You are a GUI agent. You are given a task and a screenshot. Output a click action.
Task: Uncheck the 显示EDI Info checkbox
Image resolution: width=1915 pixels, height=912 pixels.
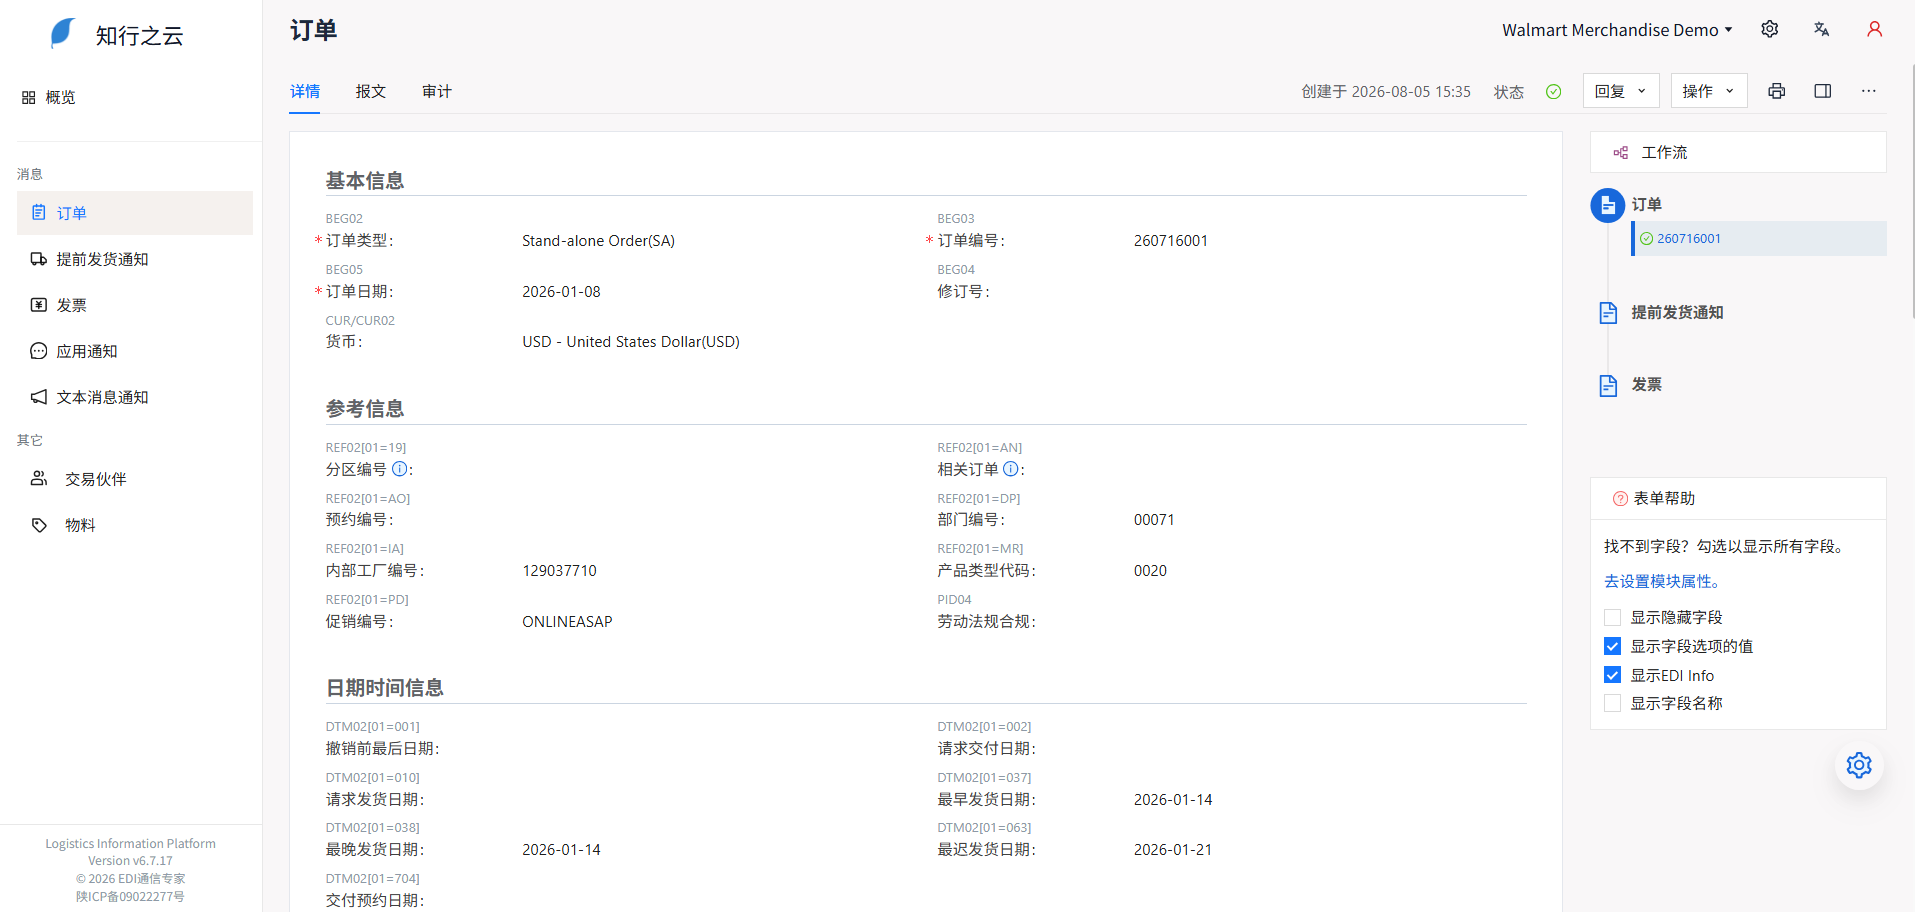pos(1612,675)
